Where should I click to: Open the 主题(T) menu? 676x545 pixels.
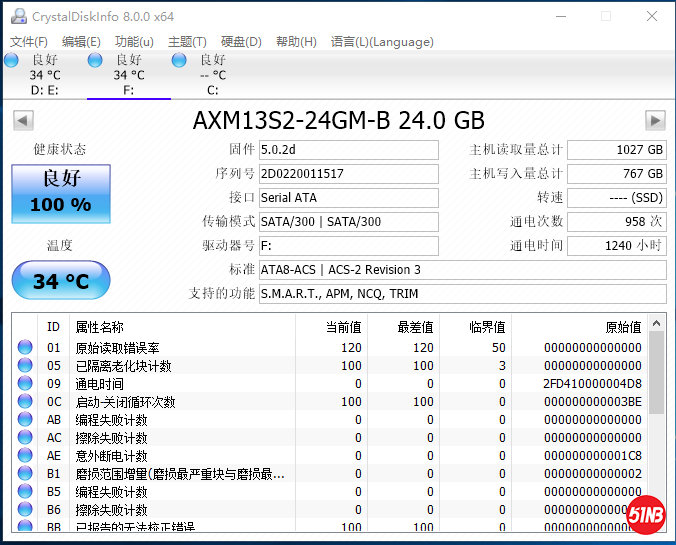tap(187, 42)
